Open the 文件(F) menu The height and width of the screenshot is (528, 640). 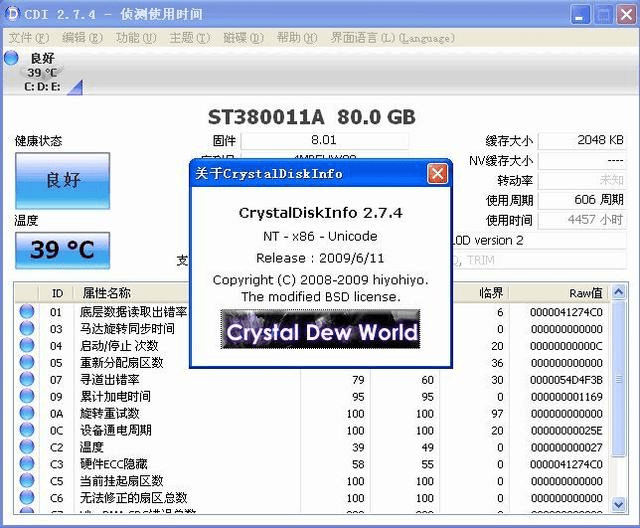click(x=29, y=38)
